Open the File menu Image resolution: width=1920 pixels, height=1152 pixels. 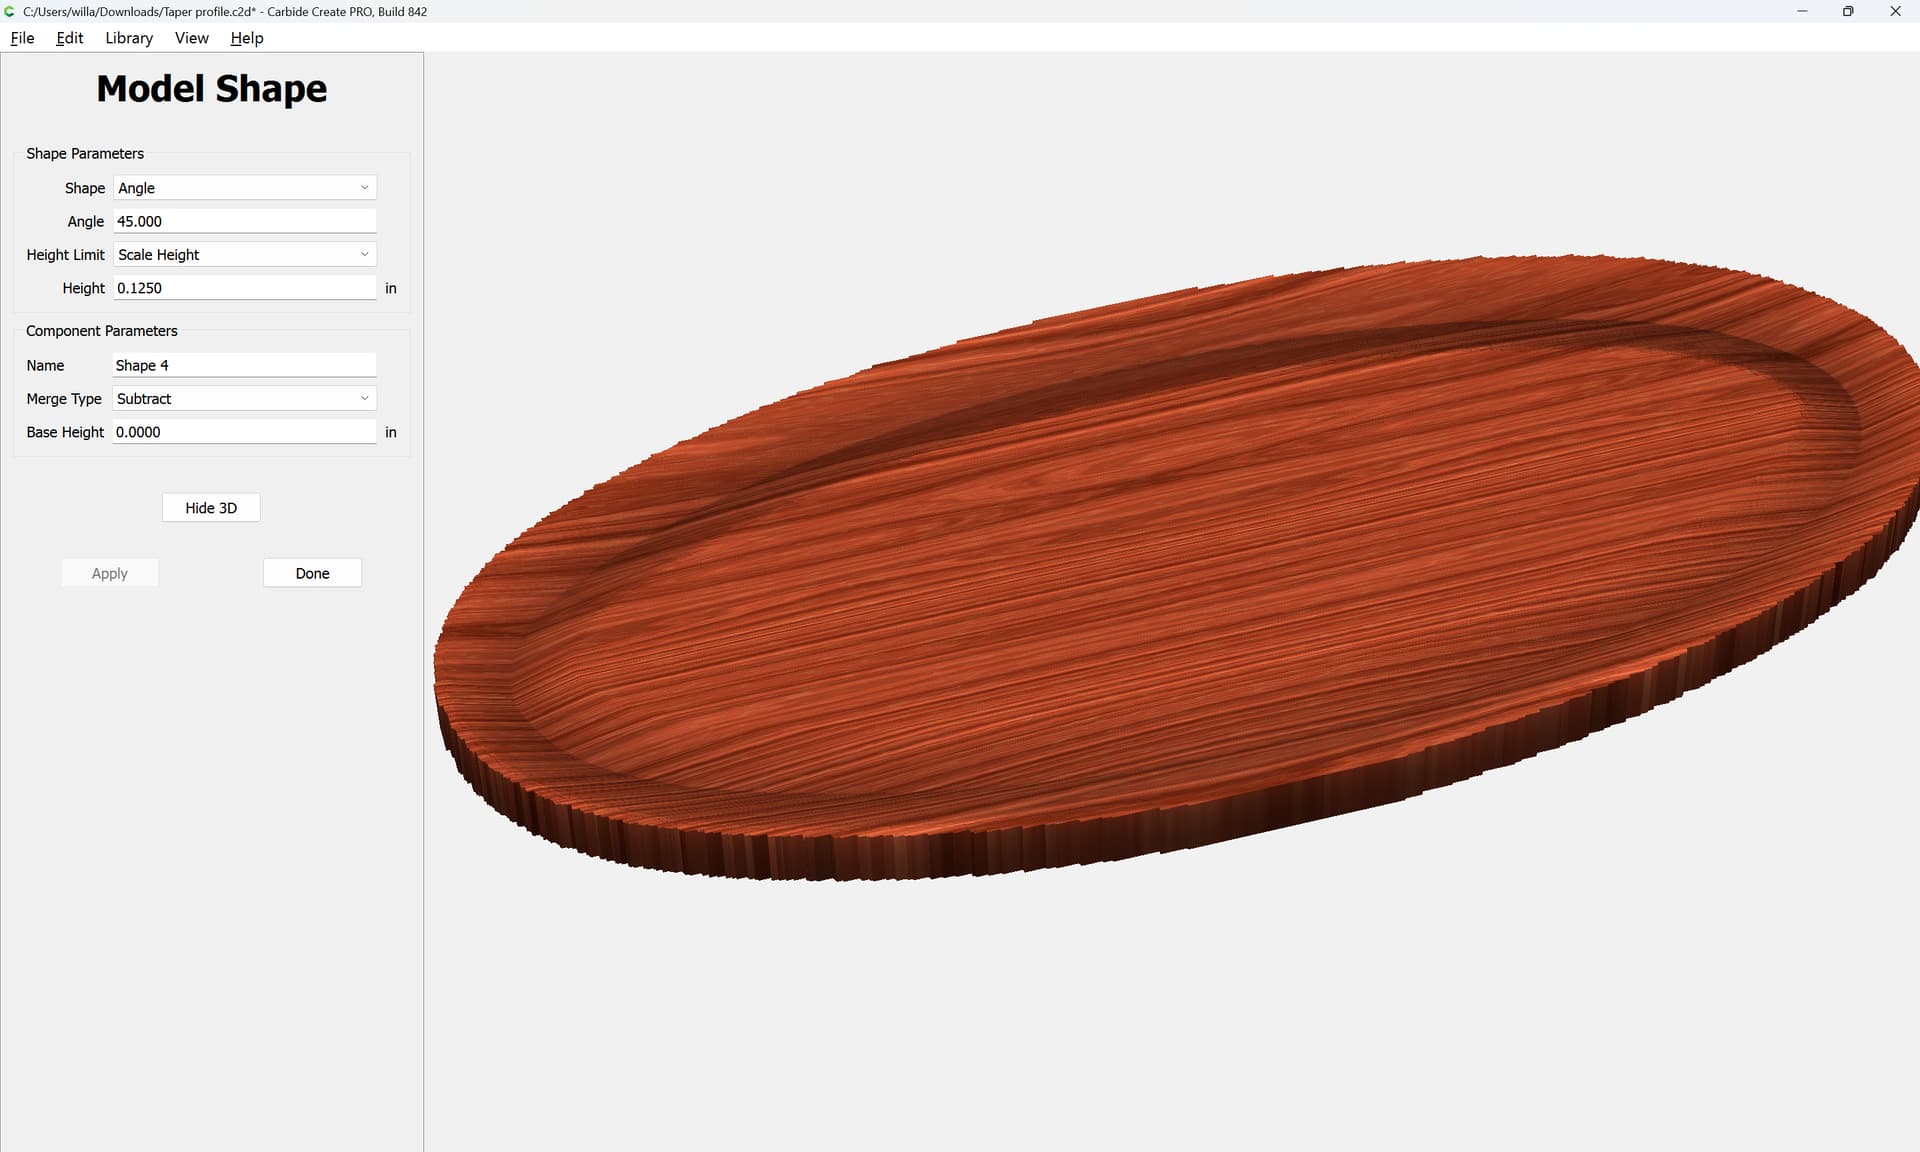[22, 38]
